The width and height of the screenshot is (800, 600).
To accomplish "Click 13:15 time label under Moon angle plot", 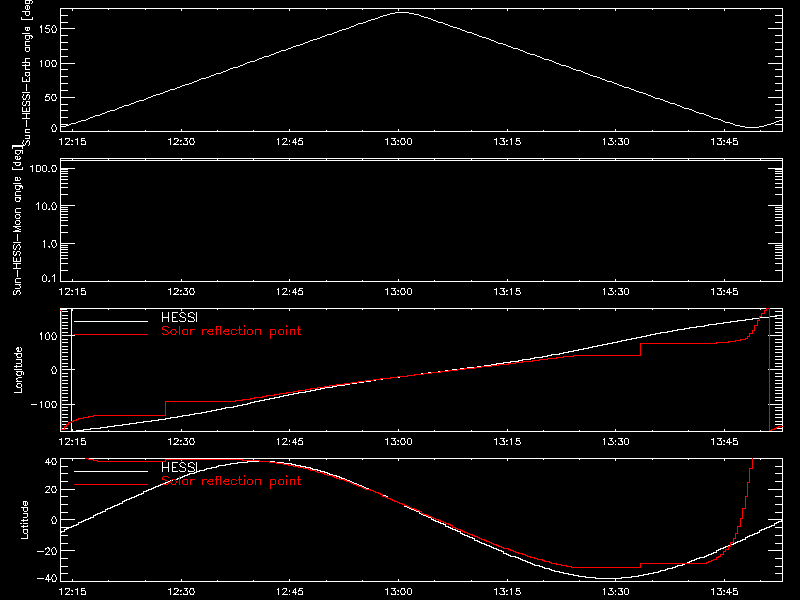I will click(507, 291).
